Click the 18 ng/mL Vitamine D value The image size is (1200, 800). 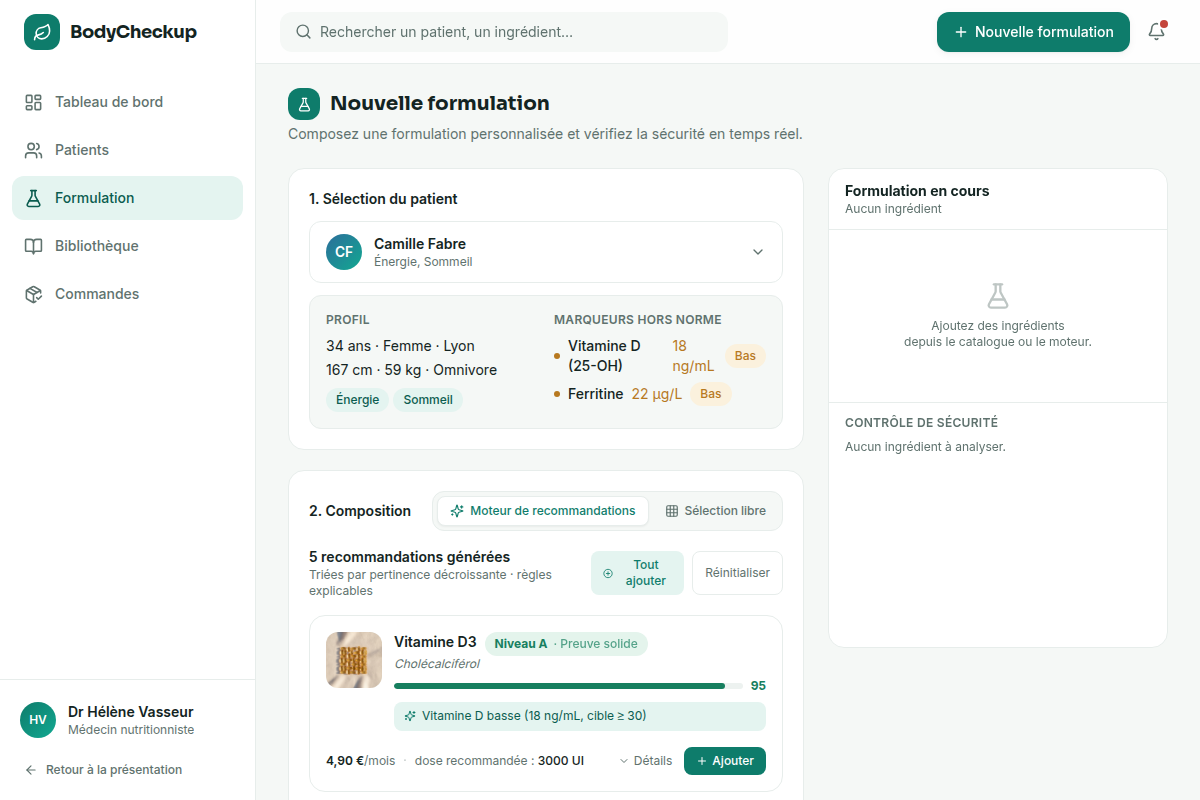pos(693,356)
